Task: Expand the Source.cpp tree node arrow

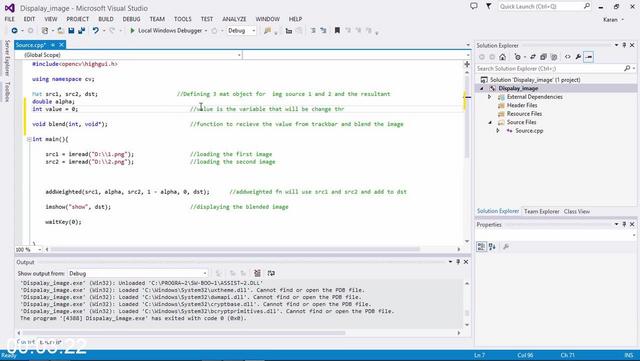Action: coord(498,131)
